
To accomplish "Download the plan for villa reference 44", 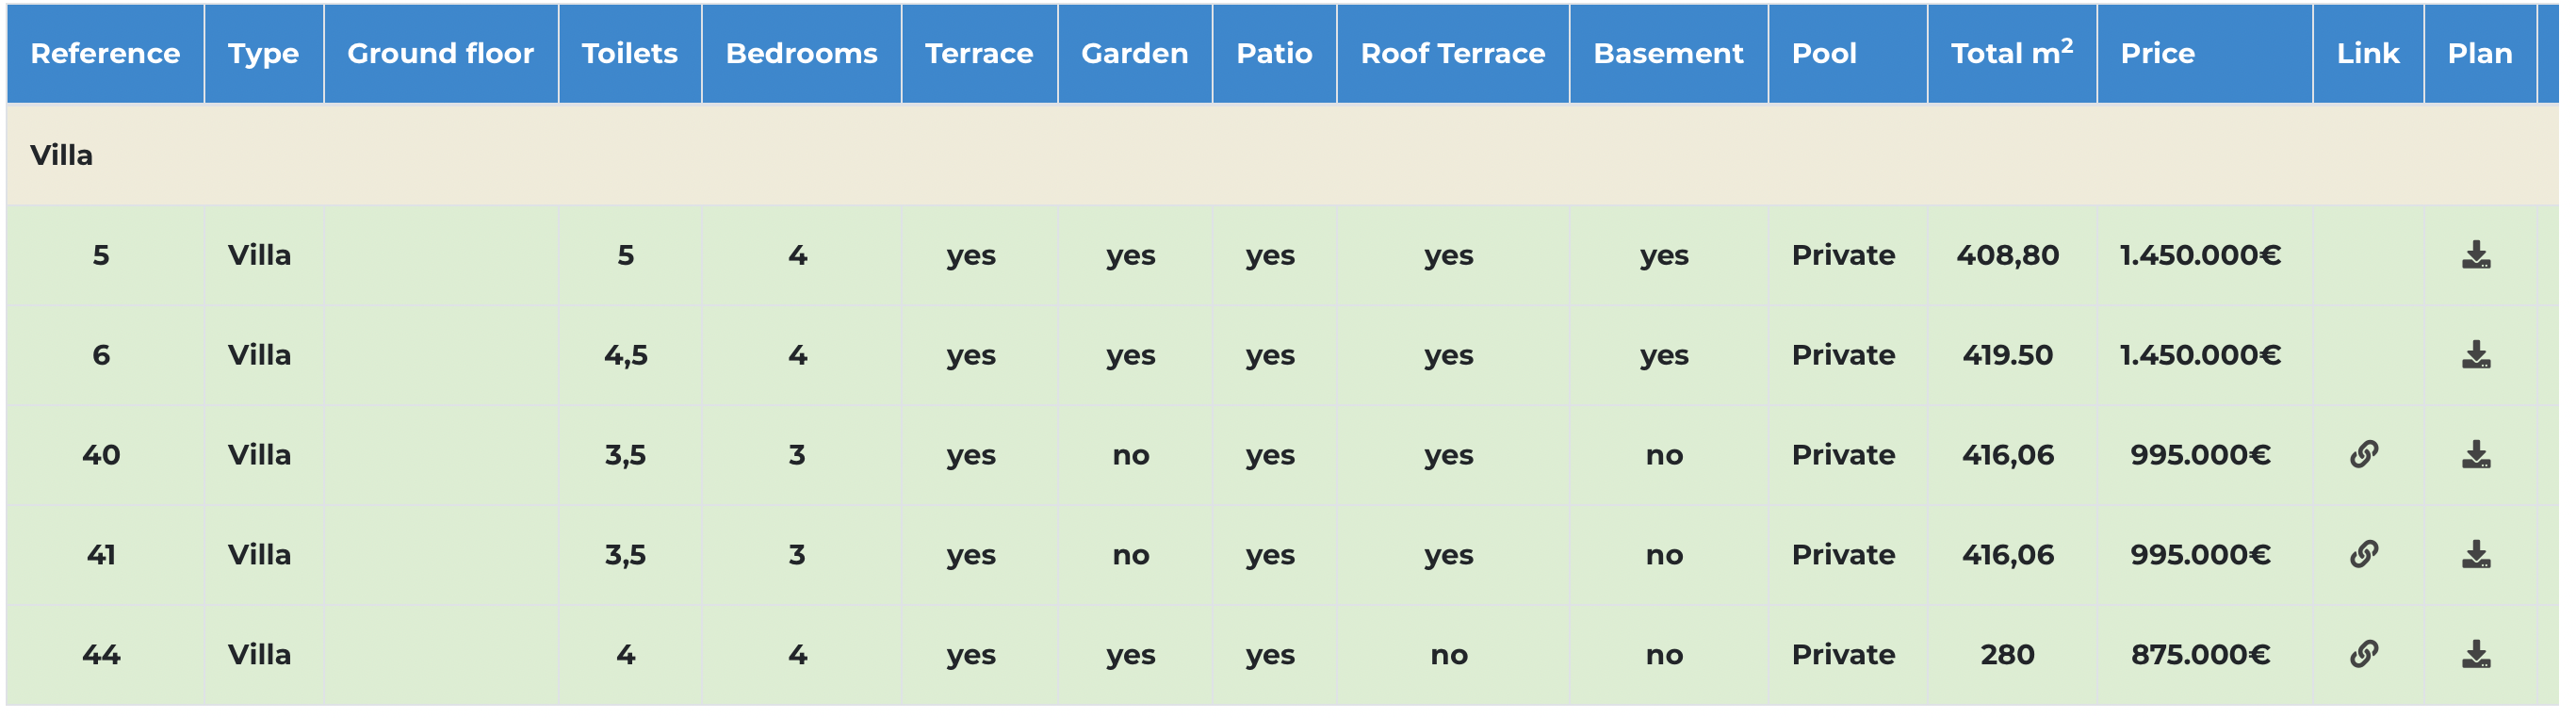I will click(2476, 655).
